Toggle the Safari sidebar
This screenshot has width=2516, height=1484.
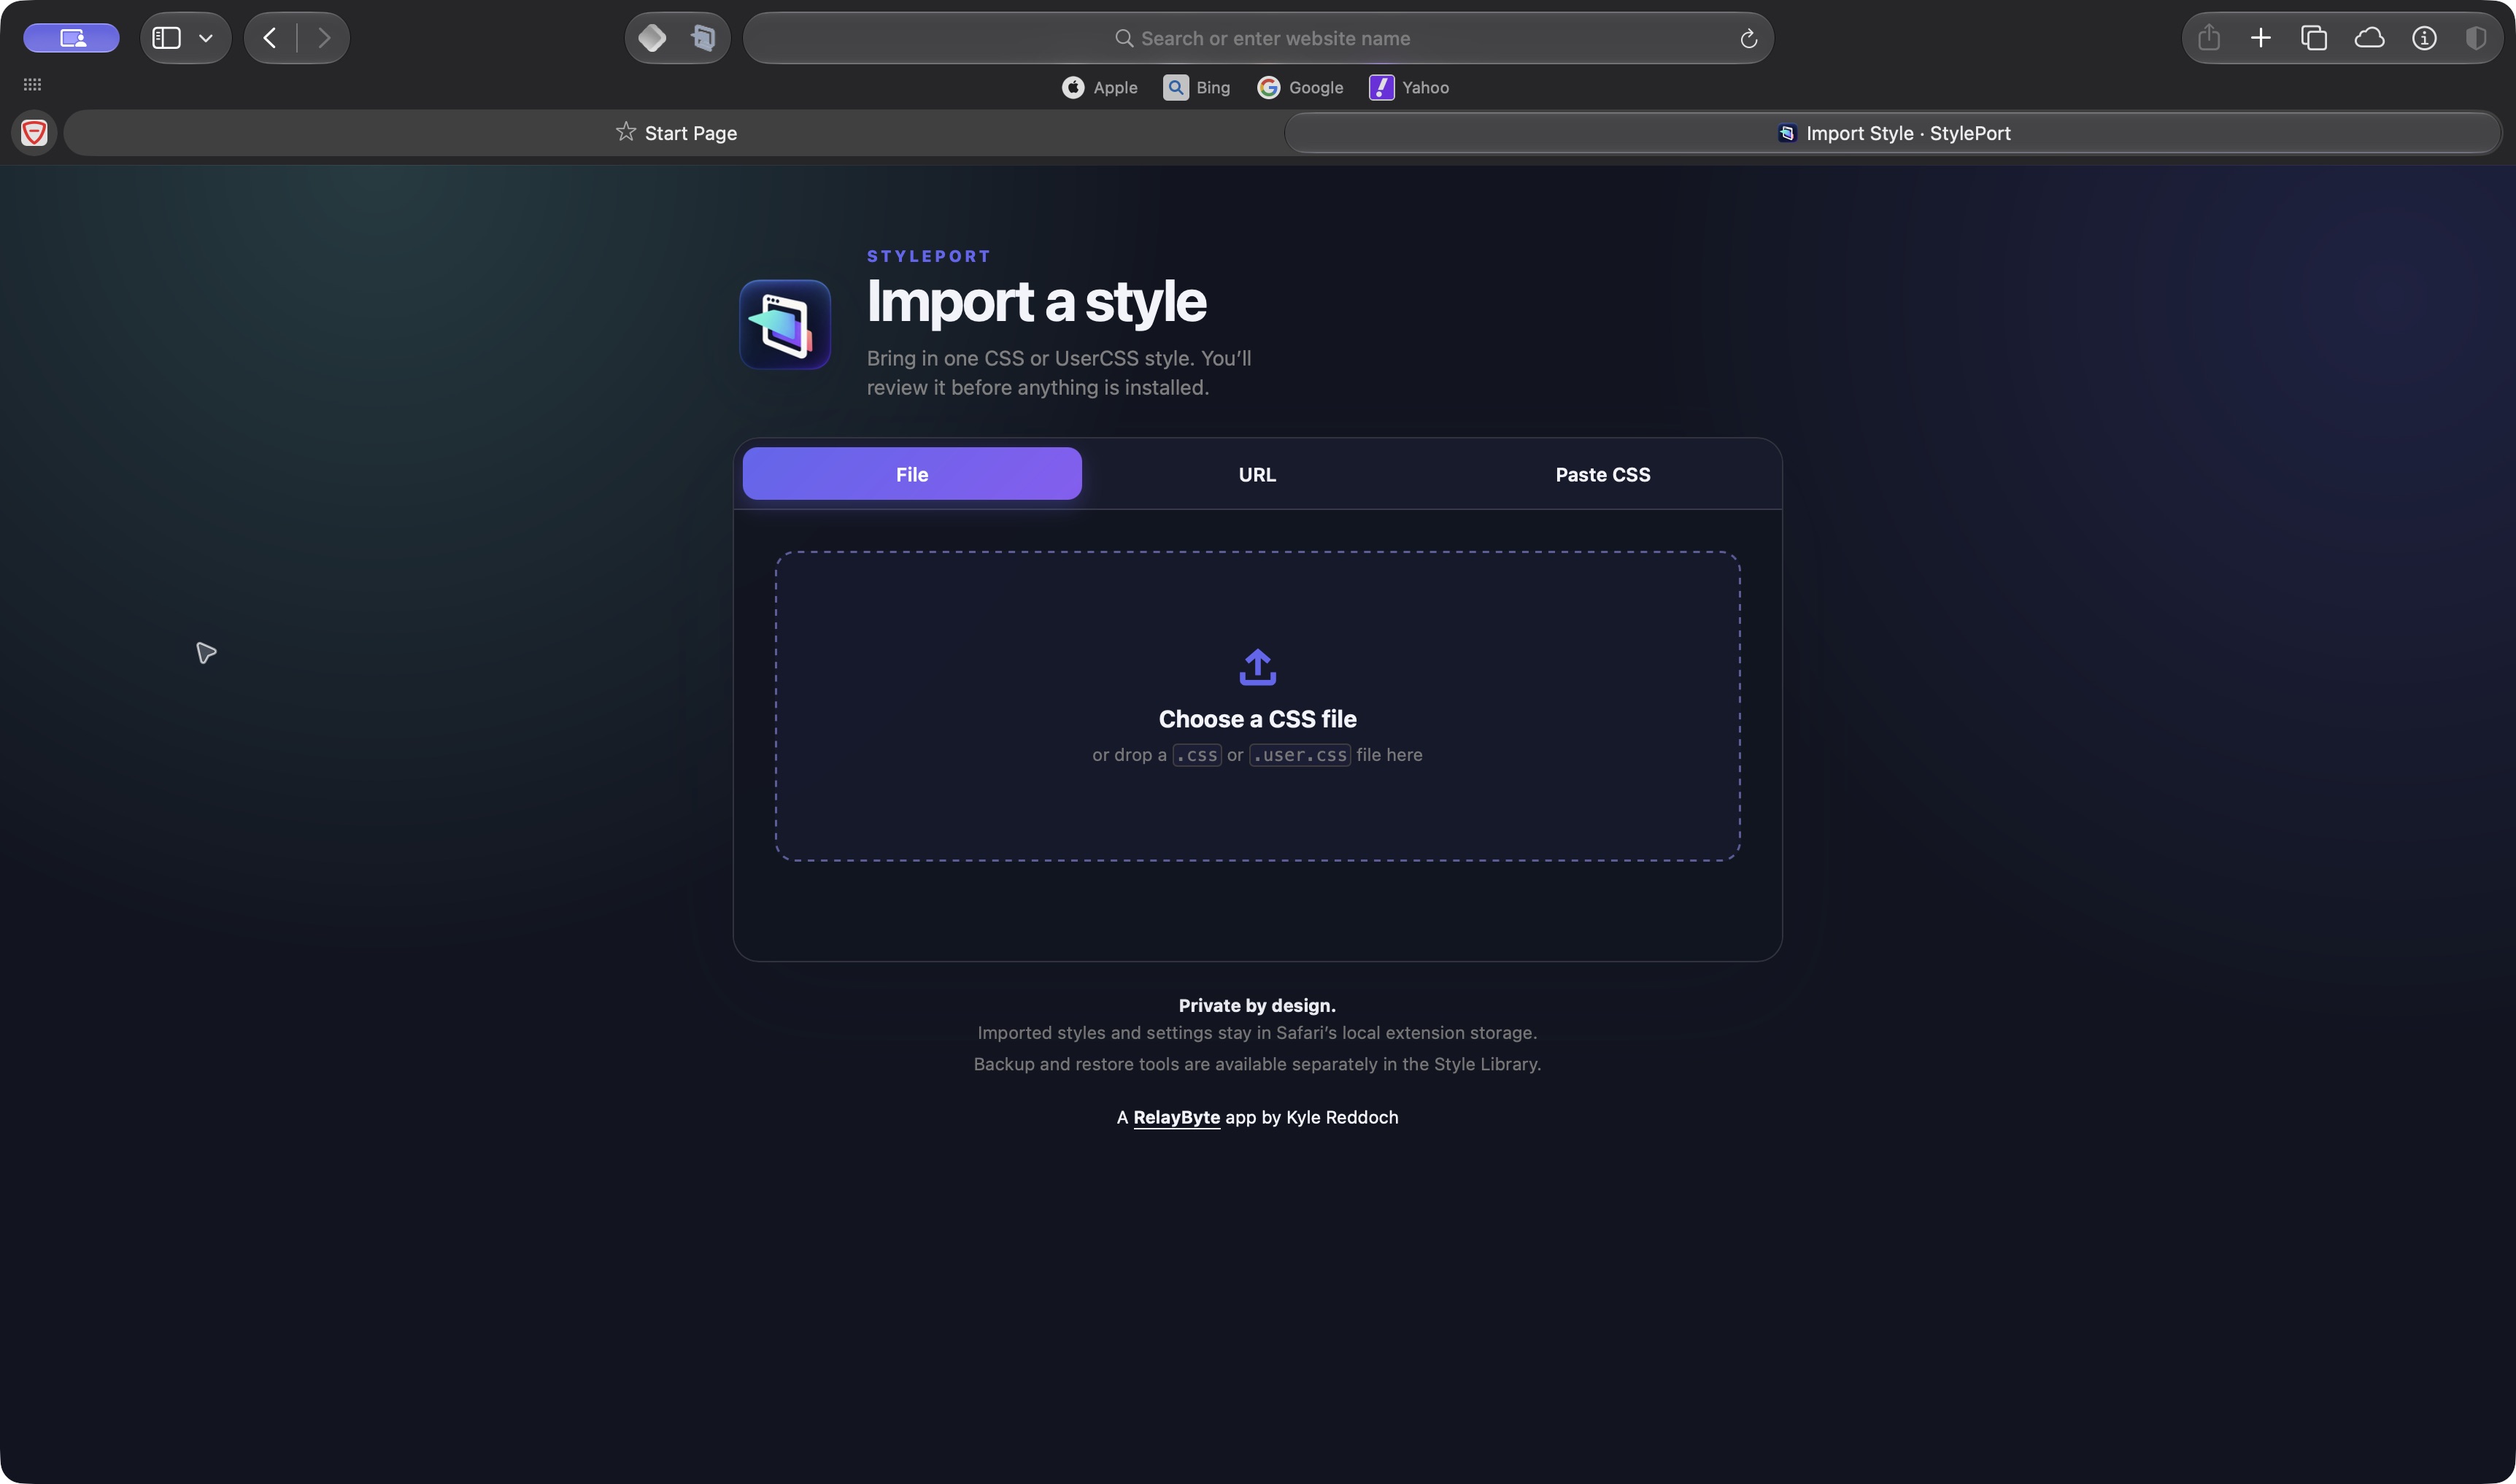tap(166, 38)
